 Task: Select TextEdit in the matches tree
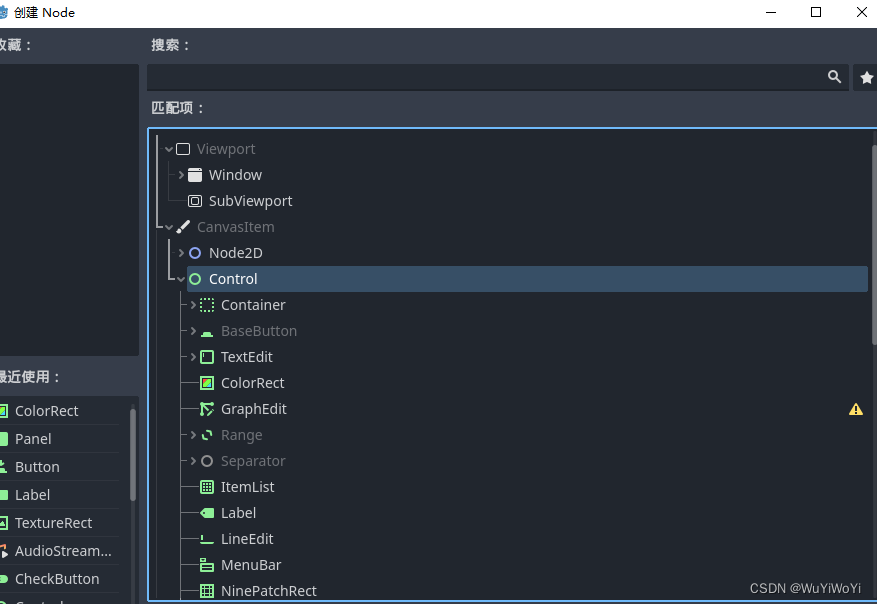point(247,357)
